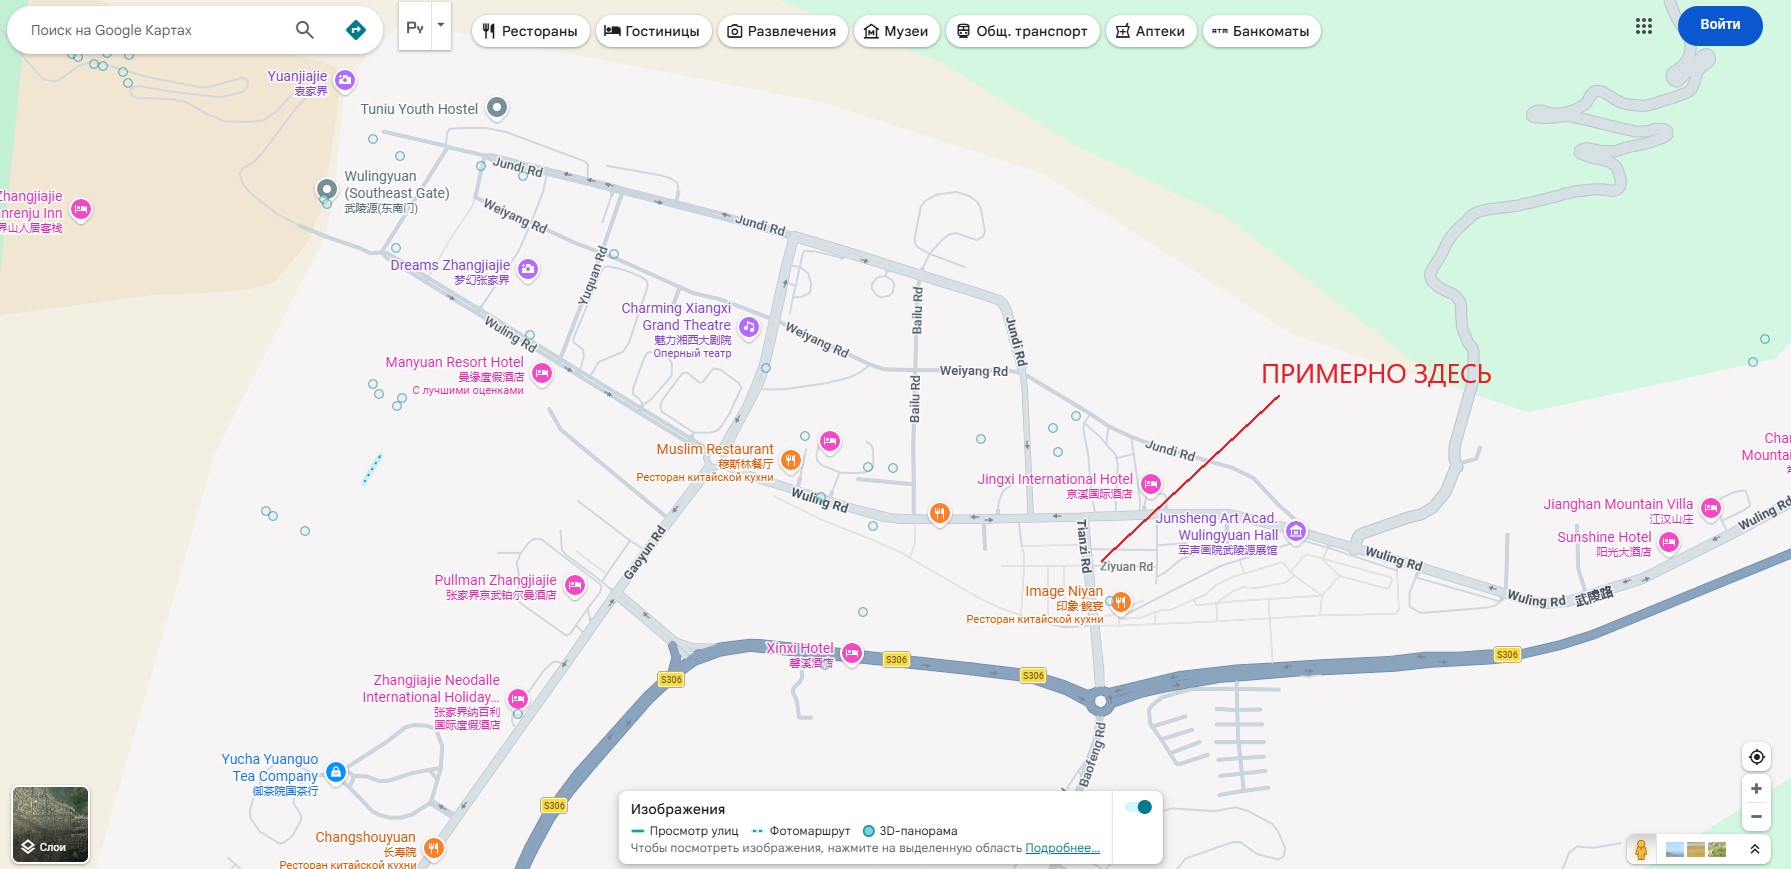Click the magnifier search icon

(305, 30)
